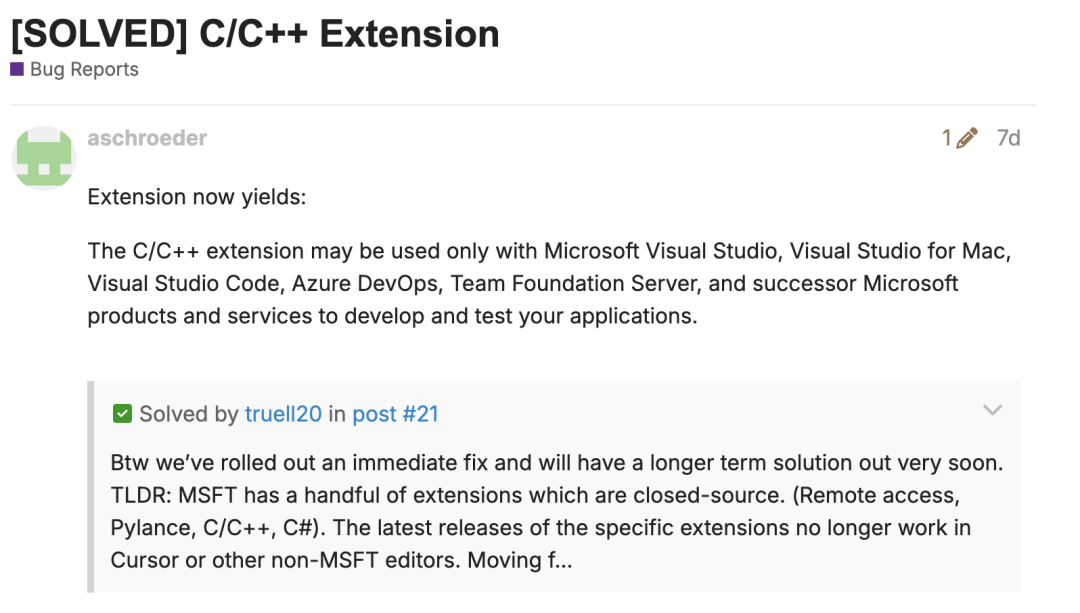Image resolution: width=1080 pixels, height=613 pixels.
Task: Open the edit history pencil icon
Action: 967,138
